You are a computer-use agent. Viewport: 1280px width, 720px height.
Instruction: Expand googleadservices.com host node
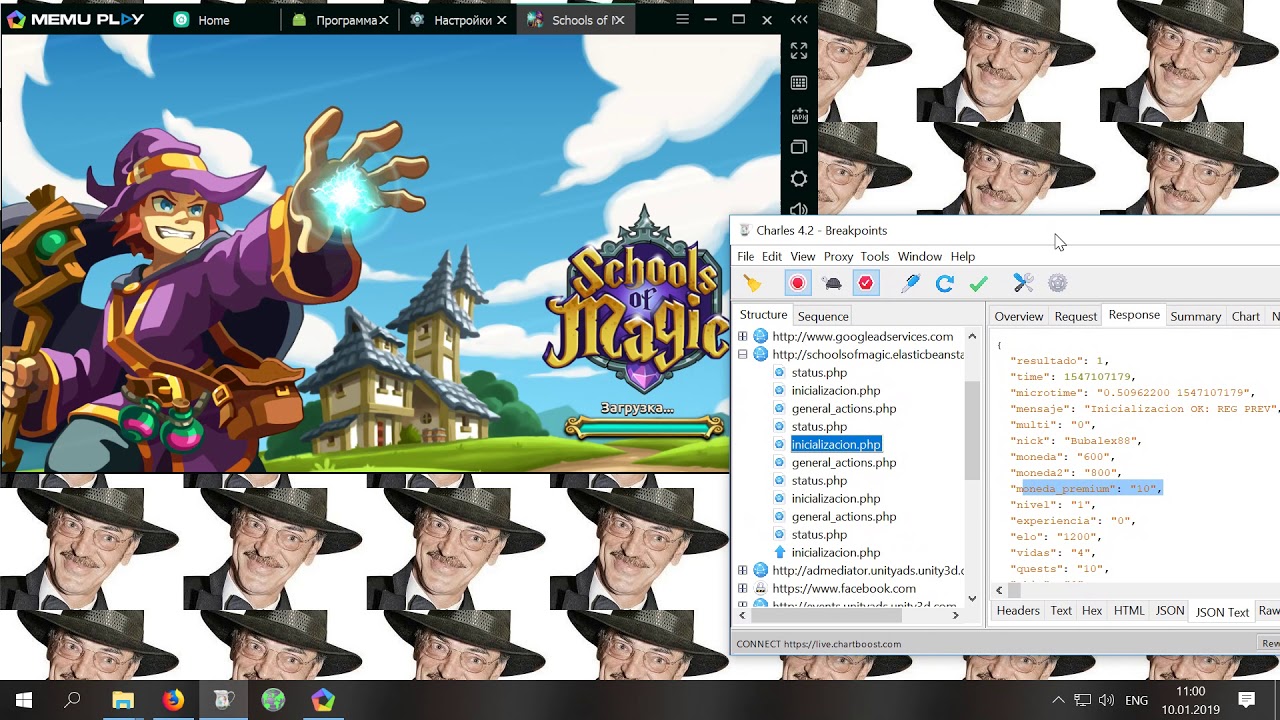point(743,336)
